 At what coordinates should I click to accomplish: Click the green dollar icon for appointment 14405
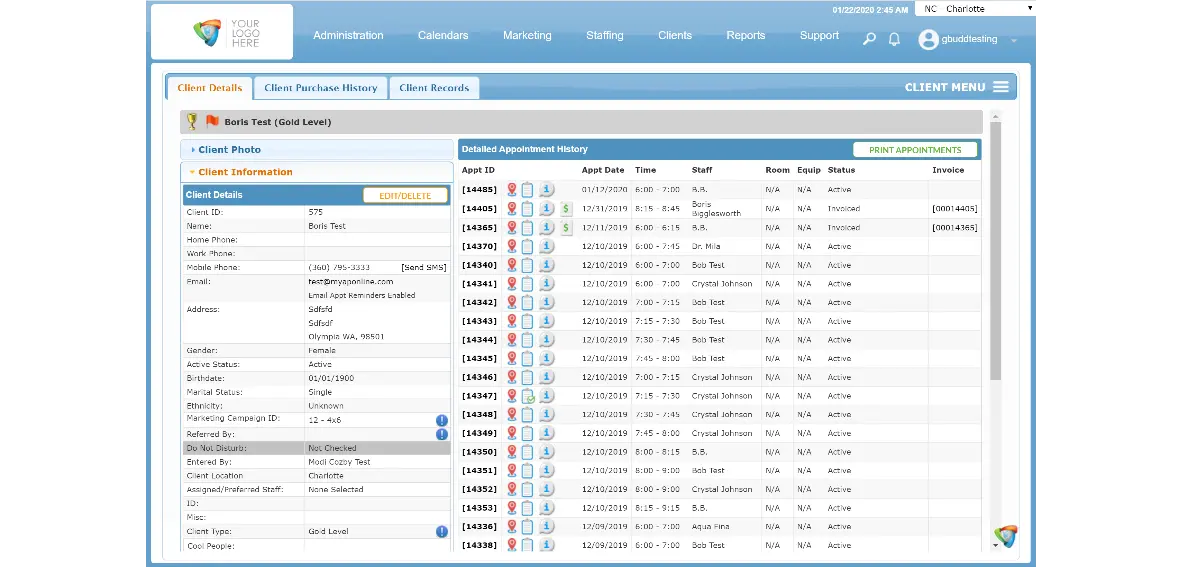tap(566, 209)
